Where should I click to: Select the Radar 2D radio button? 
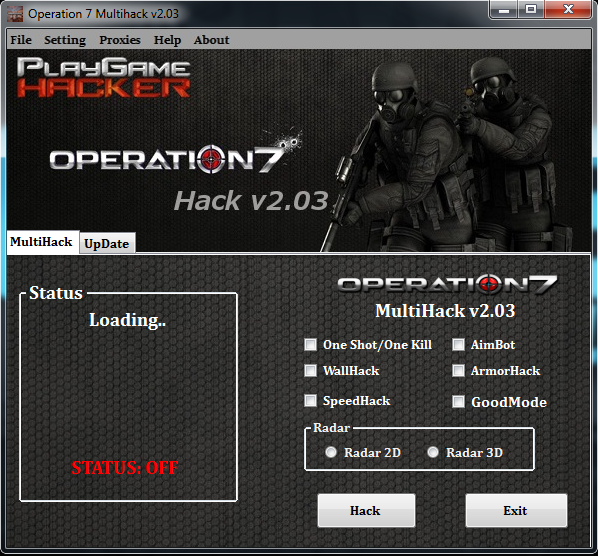(x=331, y=452)
